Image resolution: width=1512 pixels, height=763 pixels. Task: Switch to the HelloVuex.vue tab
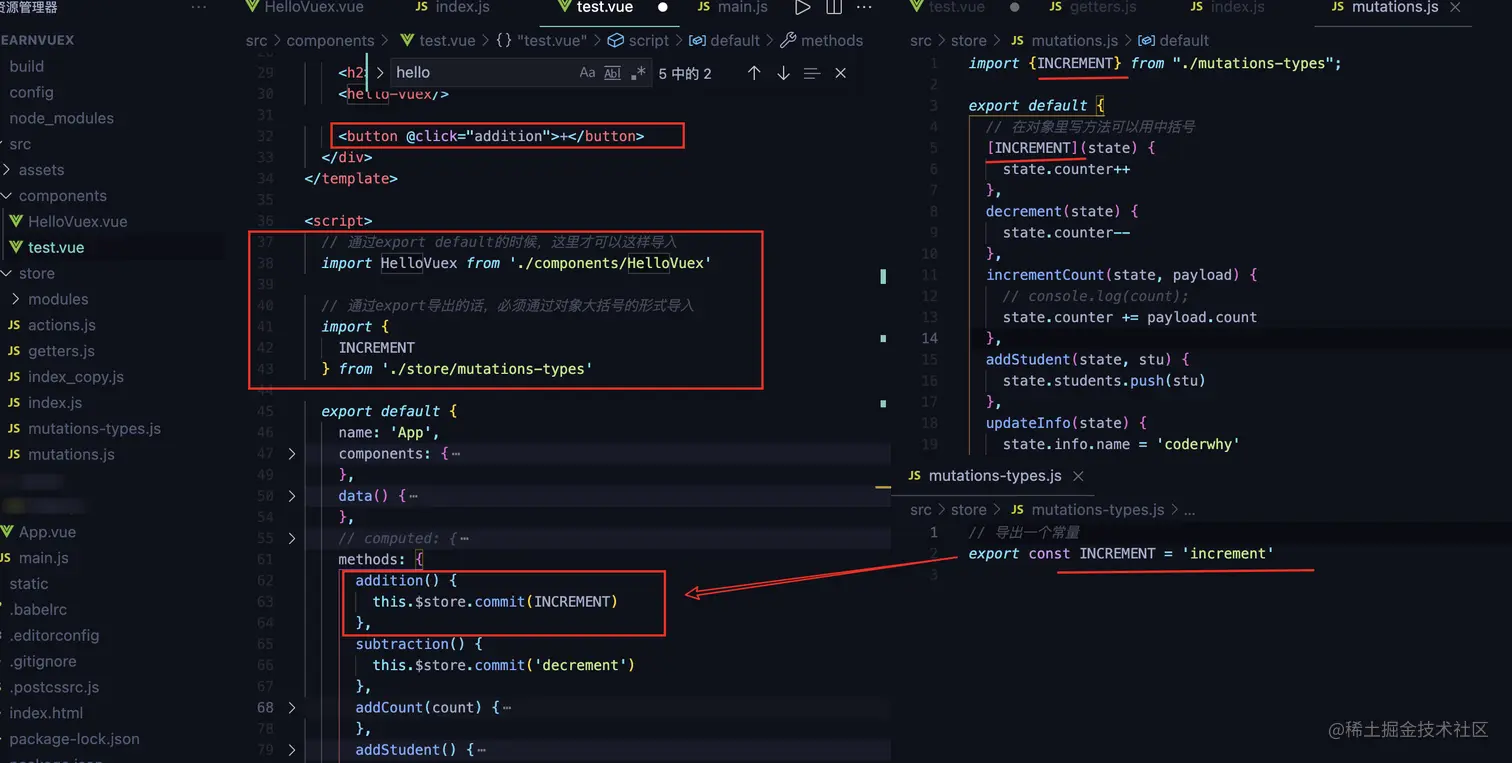pos(304,7)
